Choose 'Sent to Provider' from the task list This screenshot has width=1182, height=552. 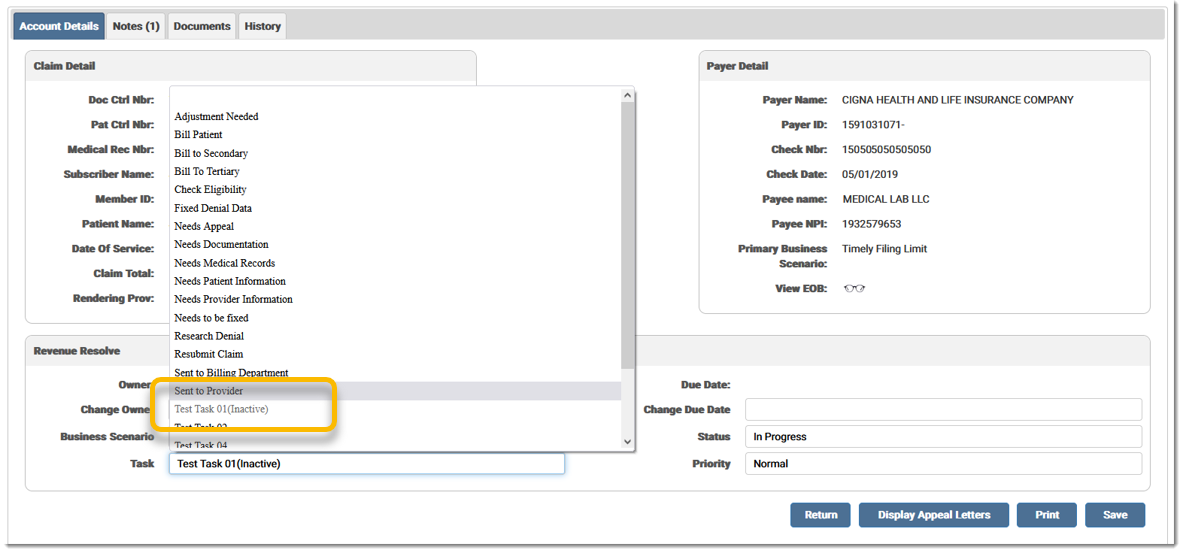click(209, 391)
